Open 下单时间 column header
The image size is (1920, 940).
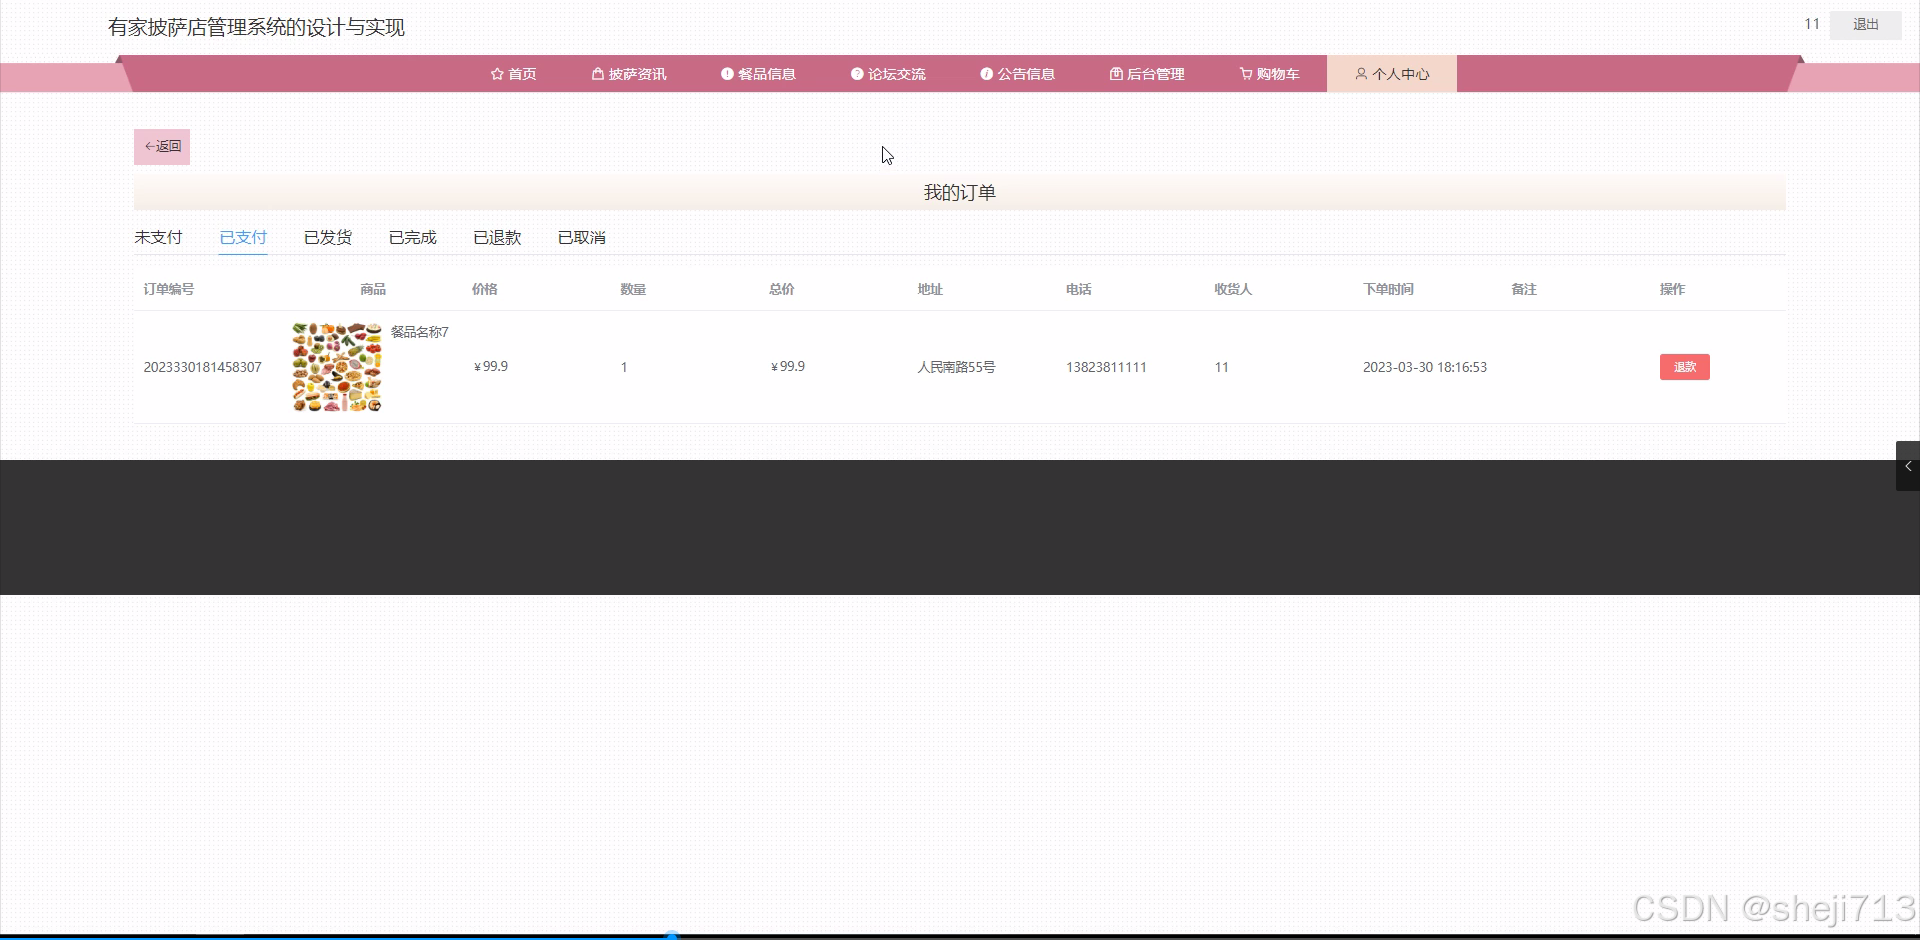pos(1388,288)
